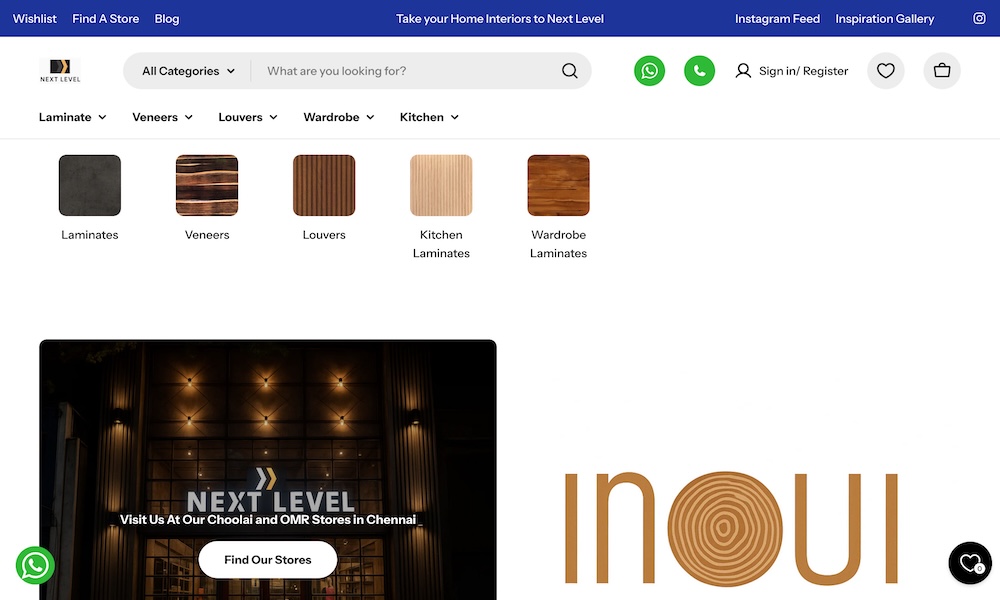Open Kitchen Laminates category thumbnail
The width and height of the screenshot is (1000, 600).
[x=441, y=185]
